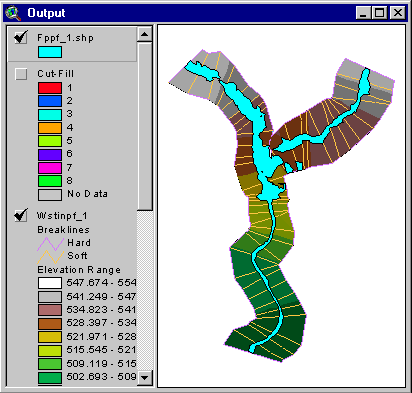The width and height of the screenshot is (412, 393).
Task: Click the legend vertical scrollbar thumb
Action: [x=145, y=126]
